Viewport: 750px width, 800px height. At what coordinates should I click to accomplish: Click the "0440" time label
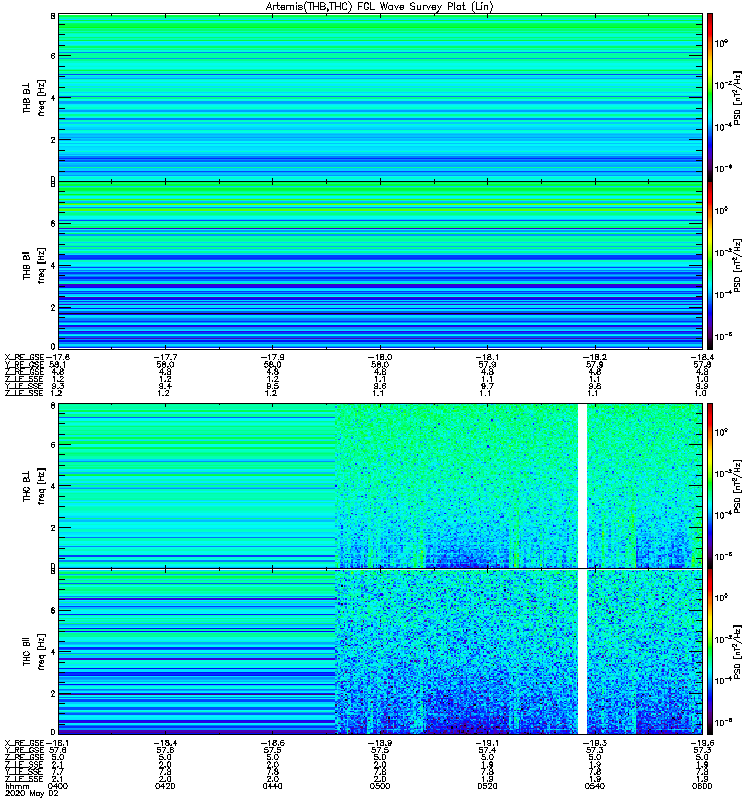272,786
